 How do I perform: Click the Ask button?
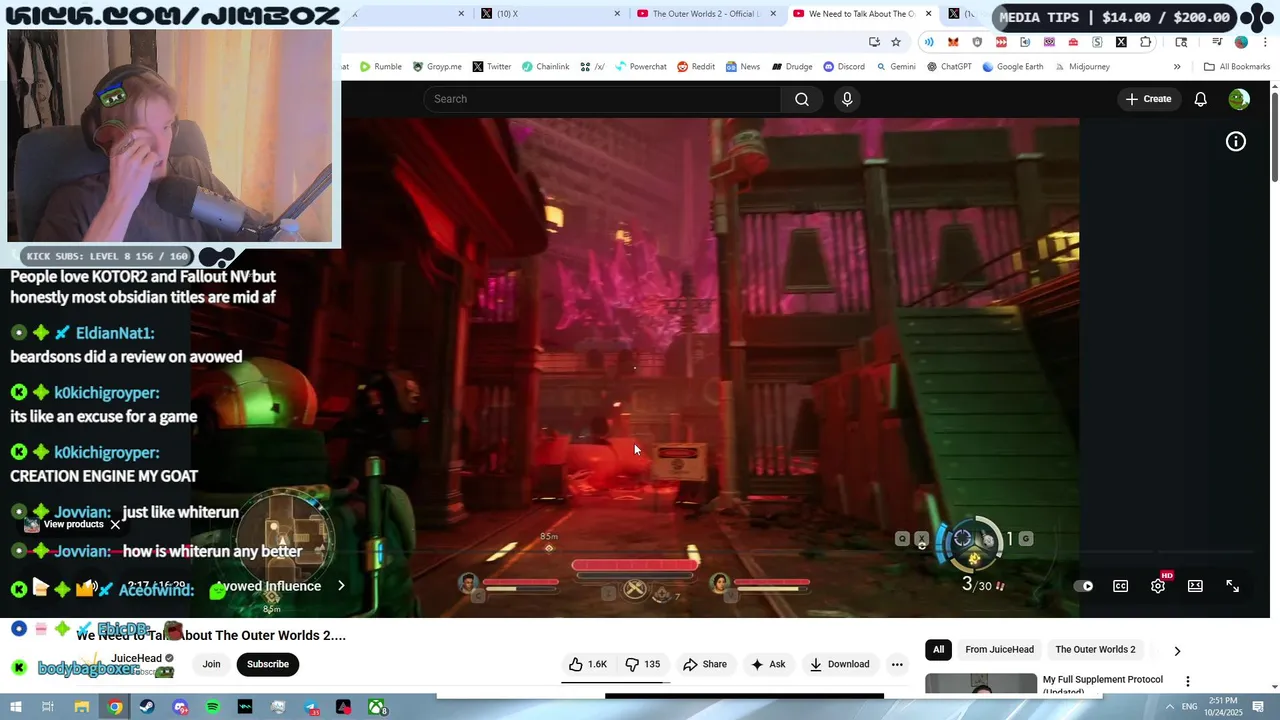(768, 664)
